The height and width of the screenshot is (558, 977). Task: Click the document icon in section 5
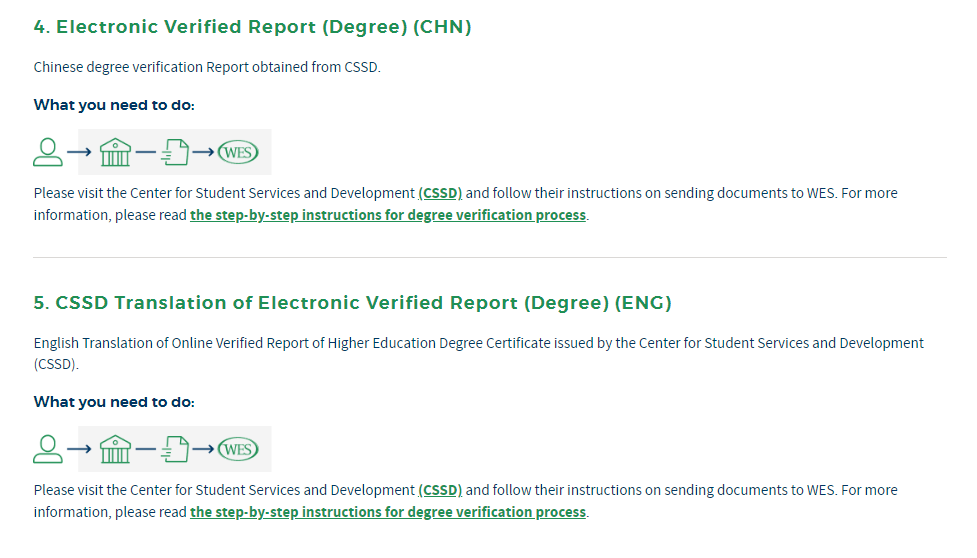(175, 449)
